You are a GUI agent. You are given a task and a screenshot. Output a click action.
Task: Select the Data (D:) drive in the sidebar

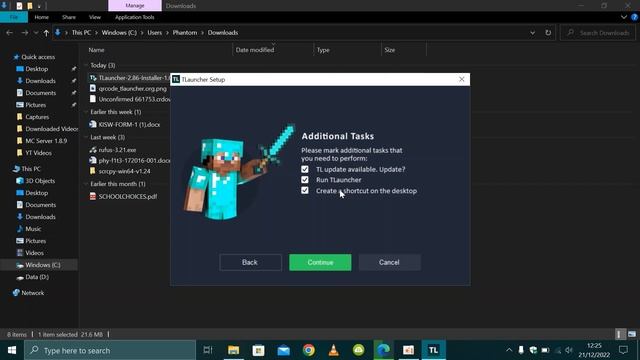pyautogui.click(x=37, y=277)
